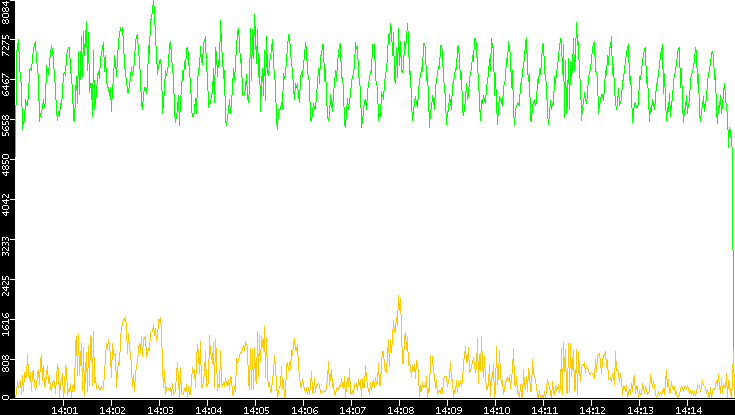Click the 7275 value on vertical axis
735x415 pixels.
pyautogui.click(x=6, y=46)
